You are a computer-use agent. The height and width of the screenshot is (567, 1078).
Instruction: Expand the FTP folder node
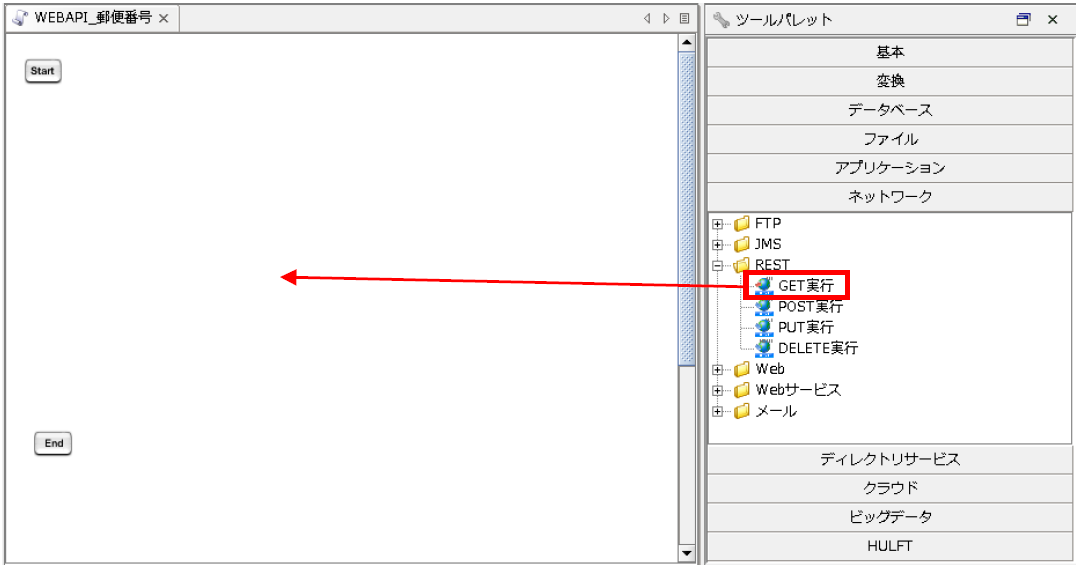point(717,224)
